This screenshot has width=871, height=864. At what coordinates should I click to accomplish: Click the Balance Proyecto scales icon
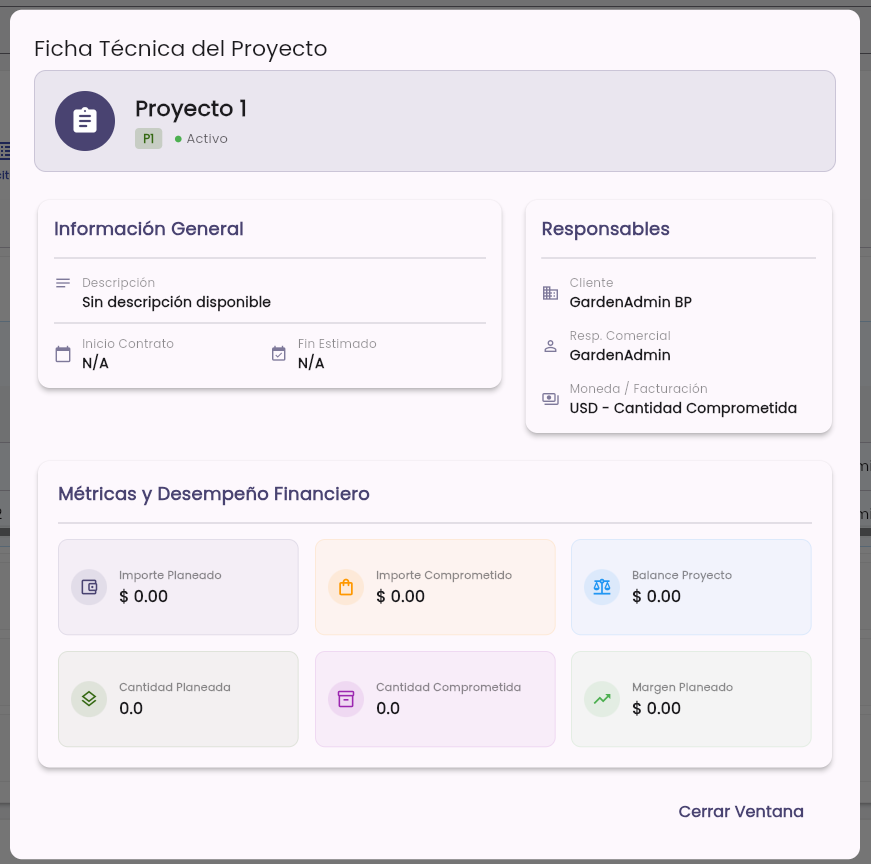tap(602, 587)
